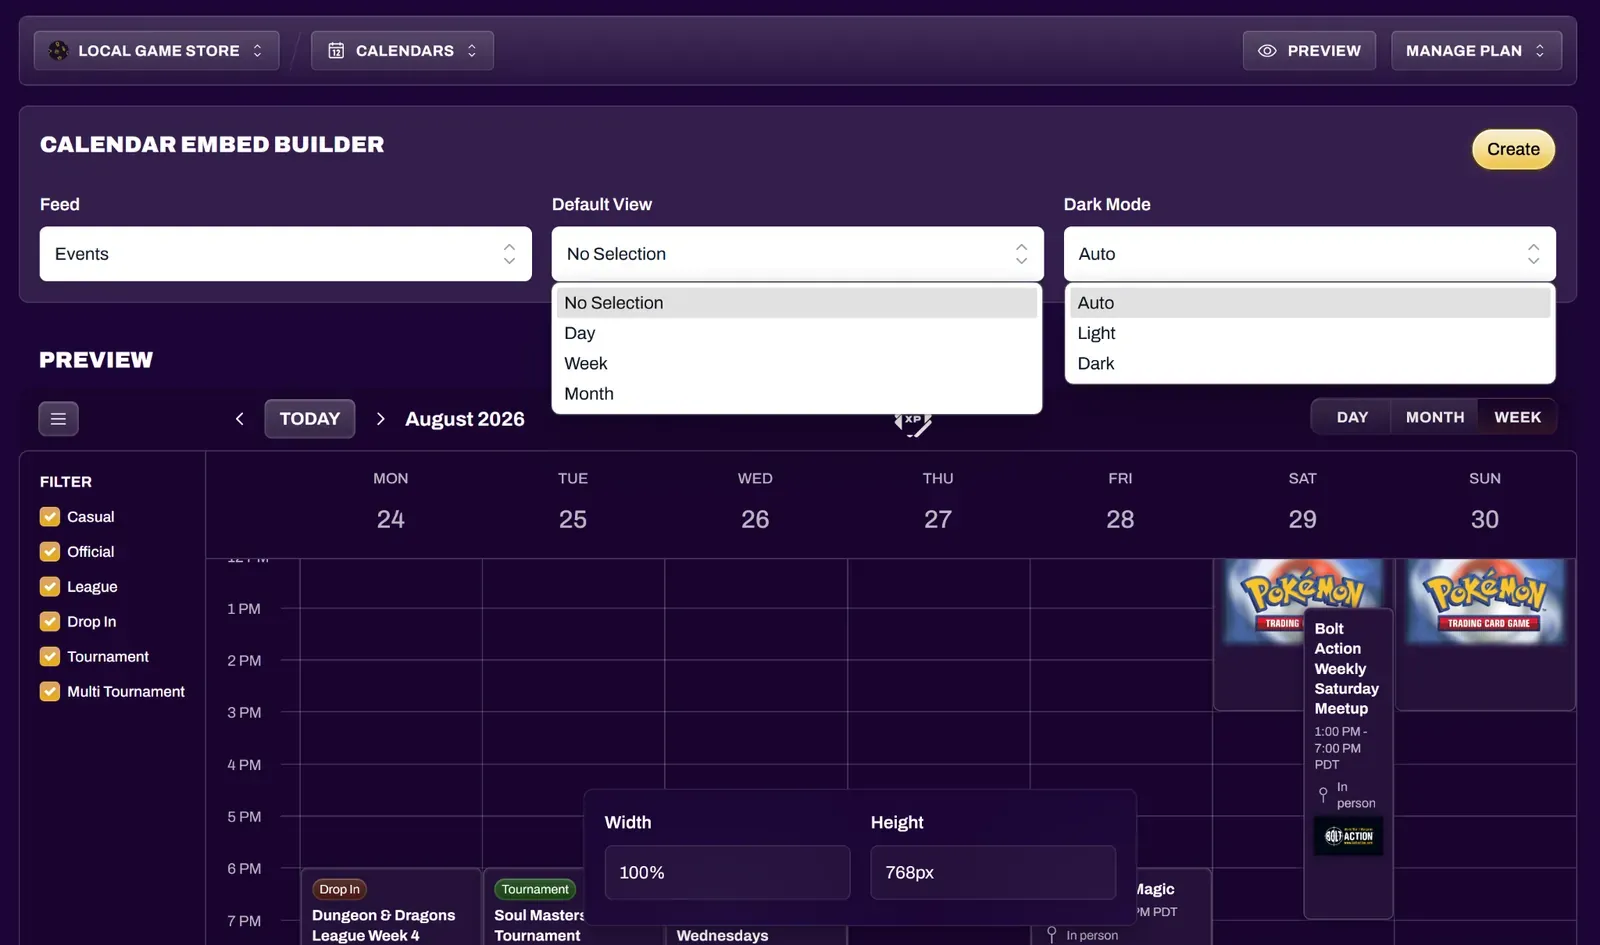Toggle the League filter checkbox
This screenshot has width=1600, height=945.
(50, 587)
